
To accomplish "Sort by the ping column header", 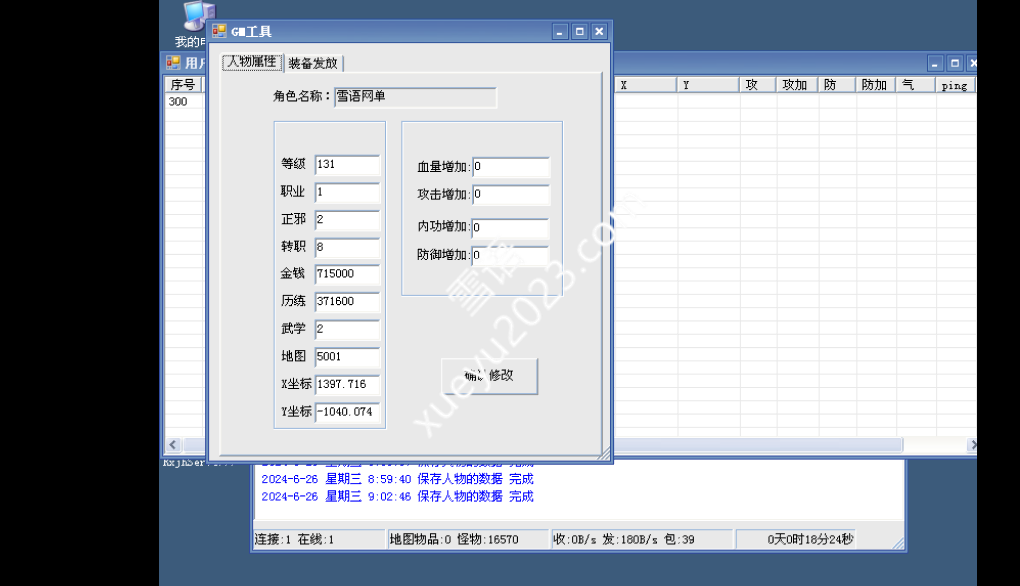I will [954, 86].
